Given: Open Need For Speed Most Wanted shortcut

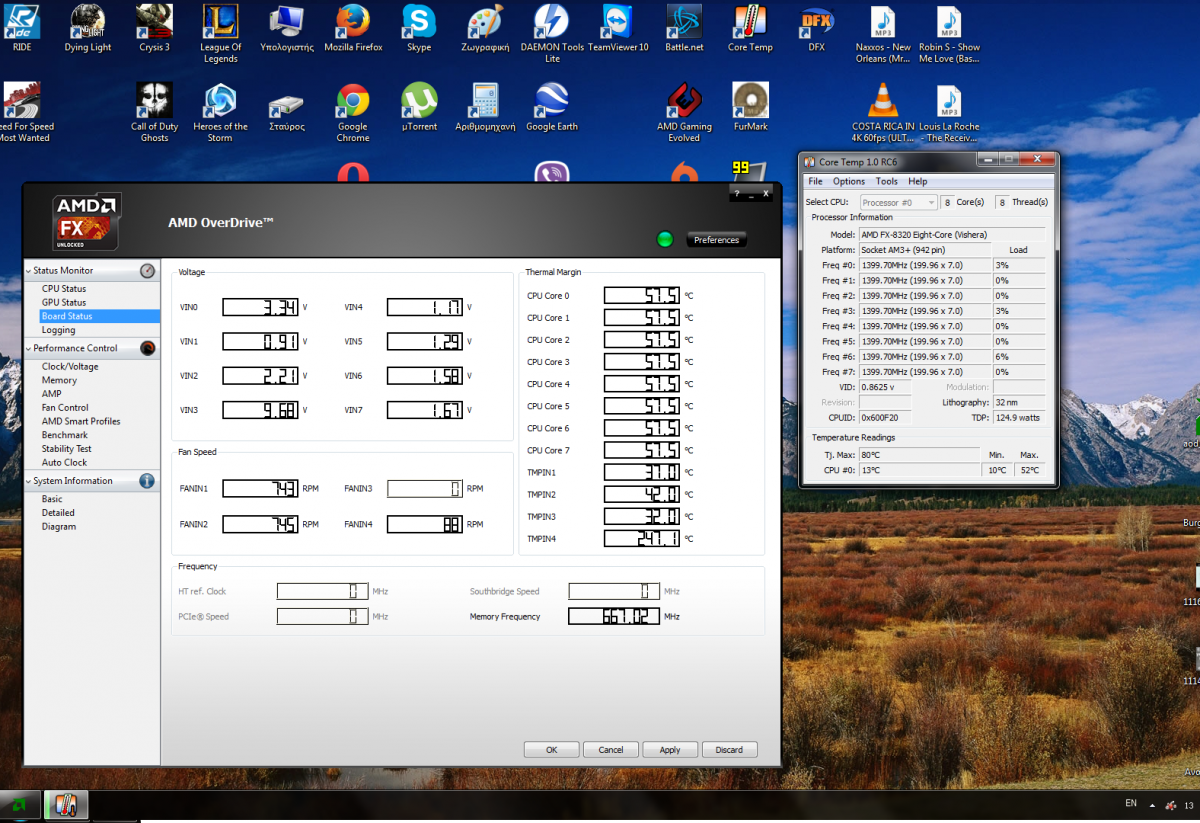Looking at the screenshot, I should [x=22, y=113].
